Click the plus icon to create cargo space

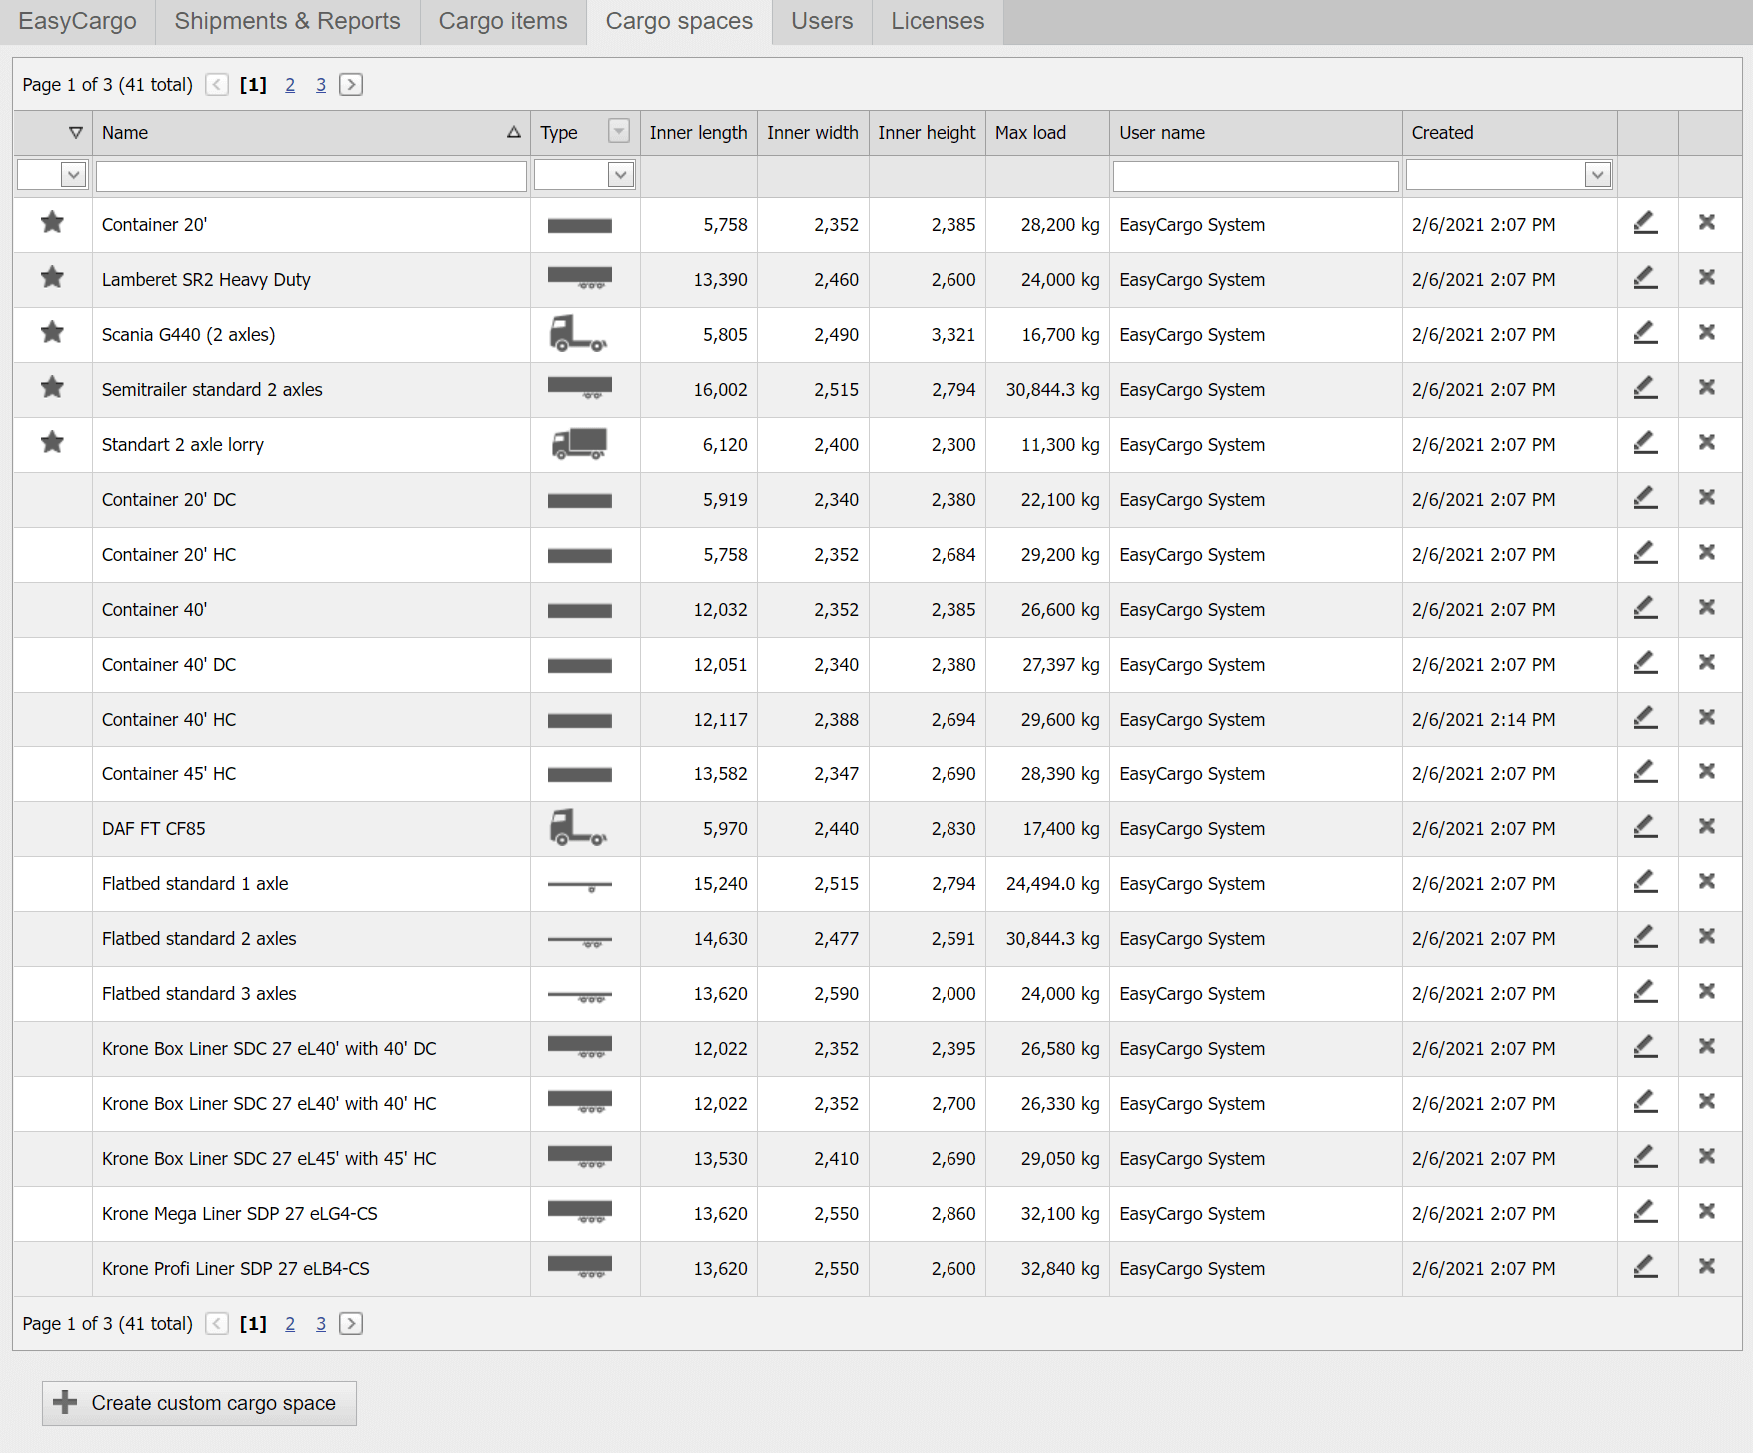coord(66,1403)
